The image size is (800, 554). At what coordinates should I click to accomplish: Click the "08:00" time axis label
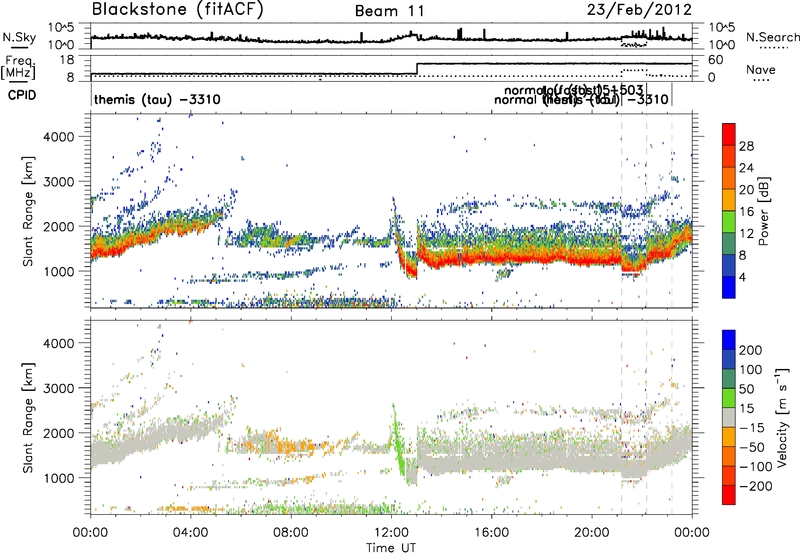(291, 533)
